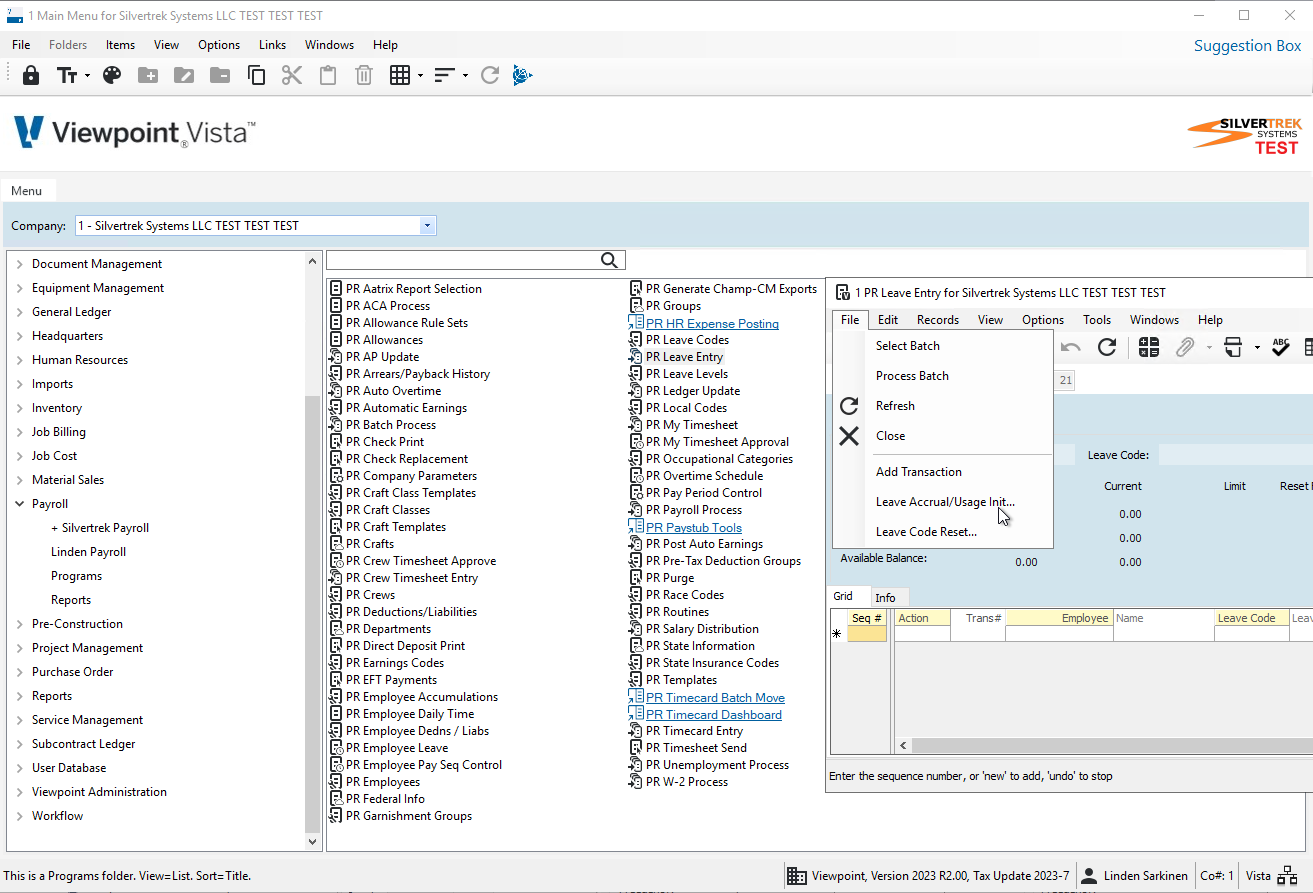The height and width of the screenshot is (893, 1313).
Task: Click the sort lines icon
Action: (444, 75)
